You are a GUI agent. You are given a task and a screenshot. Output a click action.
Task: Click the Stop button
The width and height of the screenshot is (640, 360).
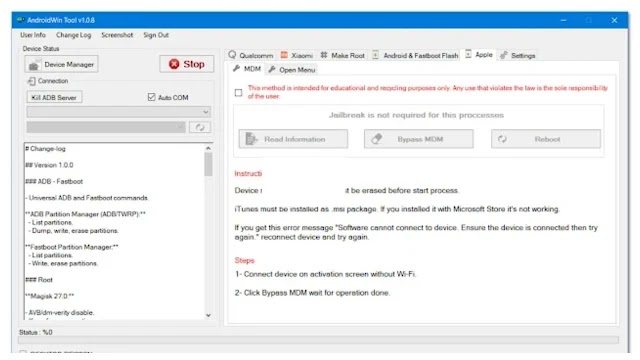(187, 64)
